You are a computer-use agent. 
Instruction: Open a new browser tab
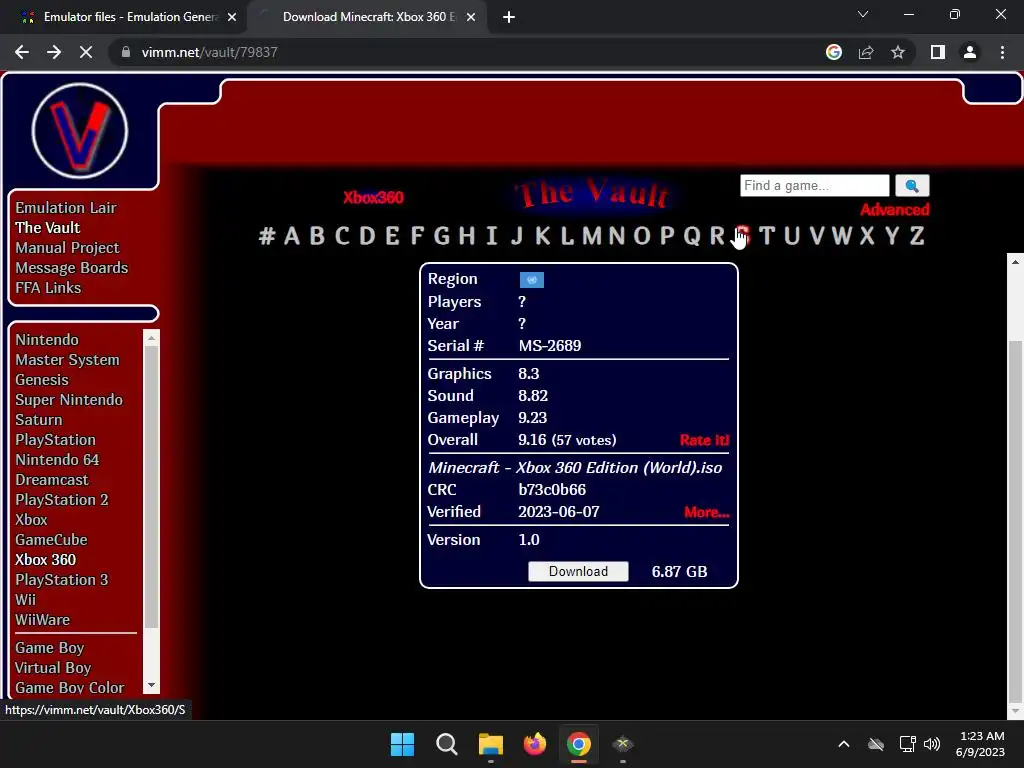[x=509, y=17]
